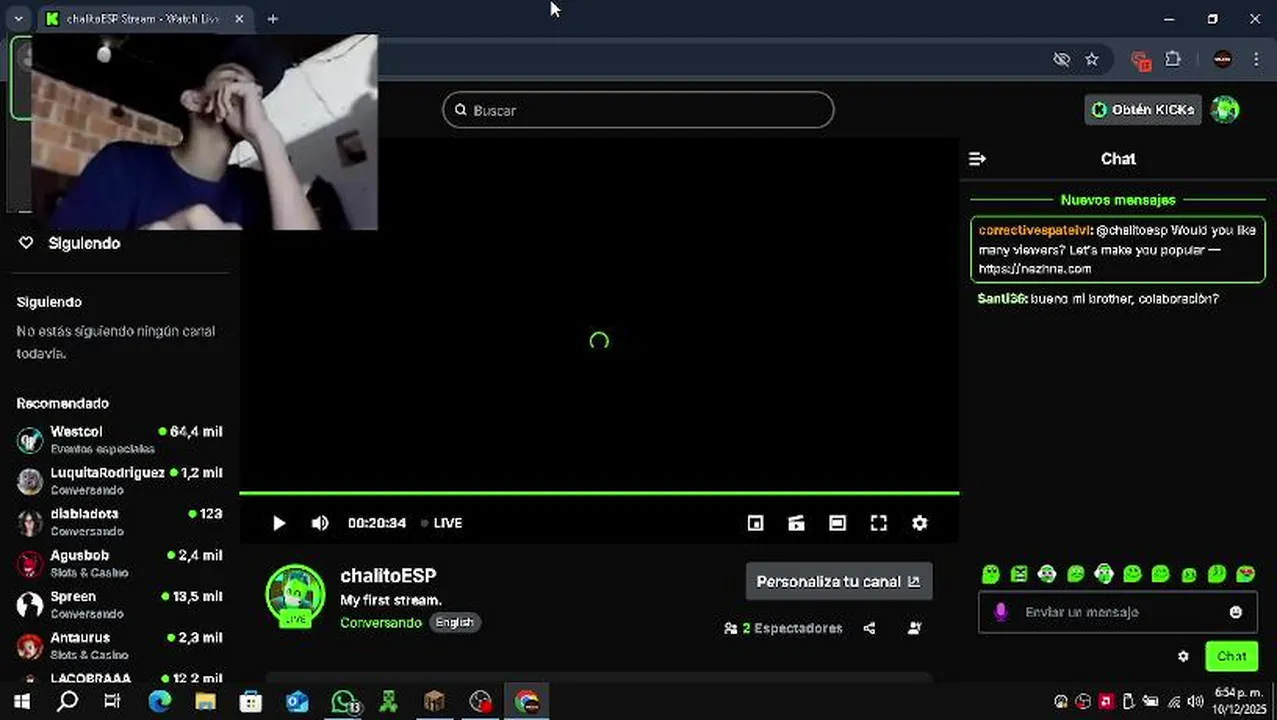Open the moderator user-shield icon
This screenshot has height=720, width=1277.
(x=914, y=628)
